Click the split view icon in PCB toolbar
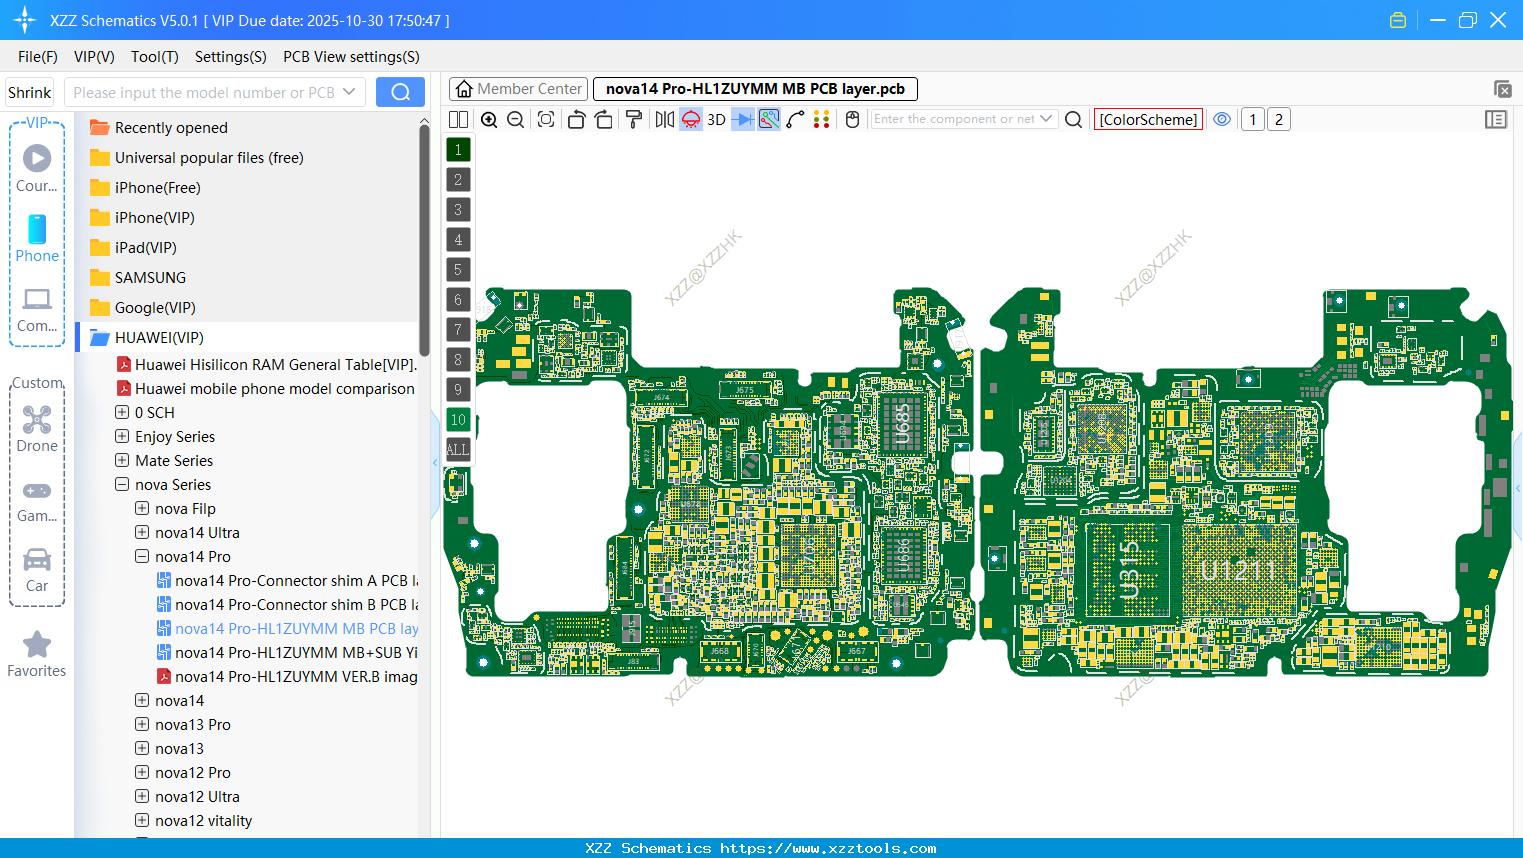The width and height of the screenshot is (1523, 858). point(458,119)
